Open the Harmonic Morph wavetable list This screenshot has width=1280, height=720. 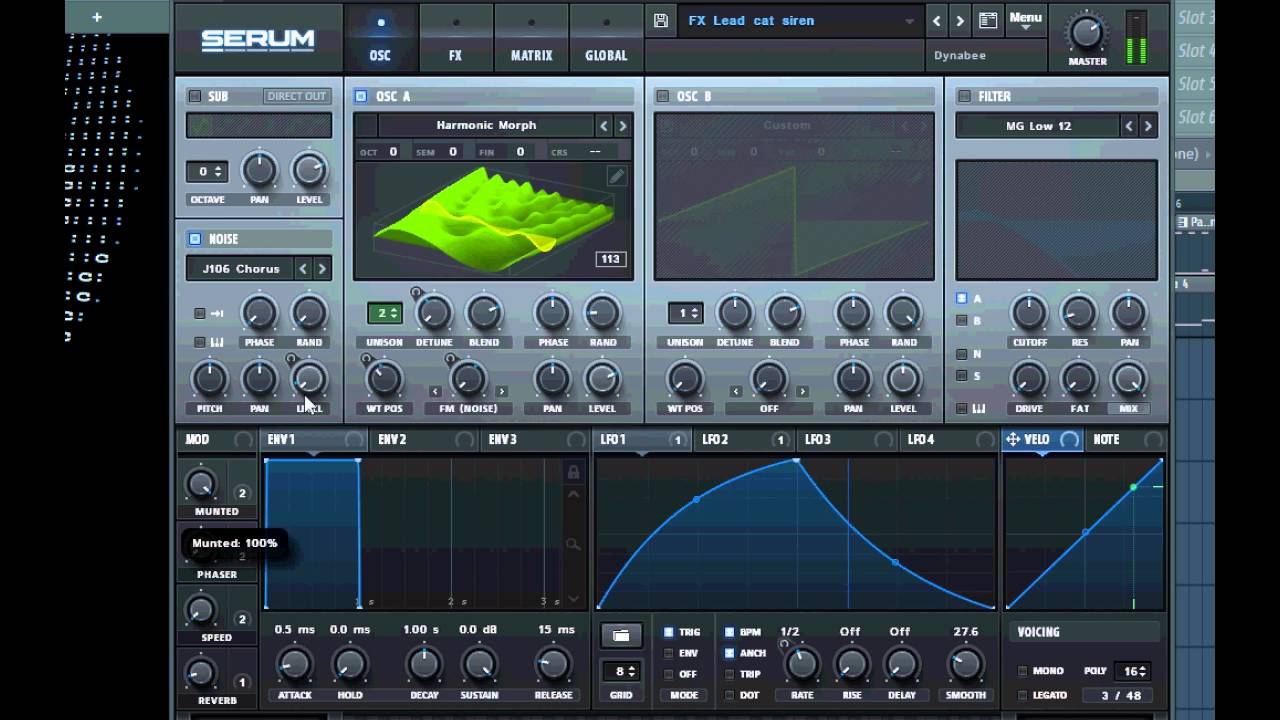coord(486,125)
